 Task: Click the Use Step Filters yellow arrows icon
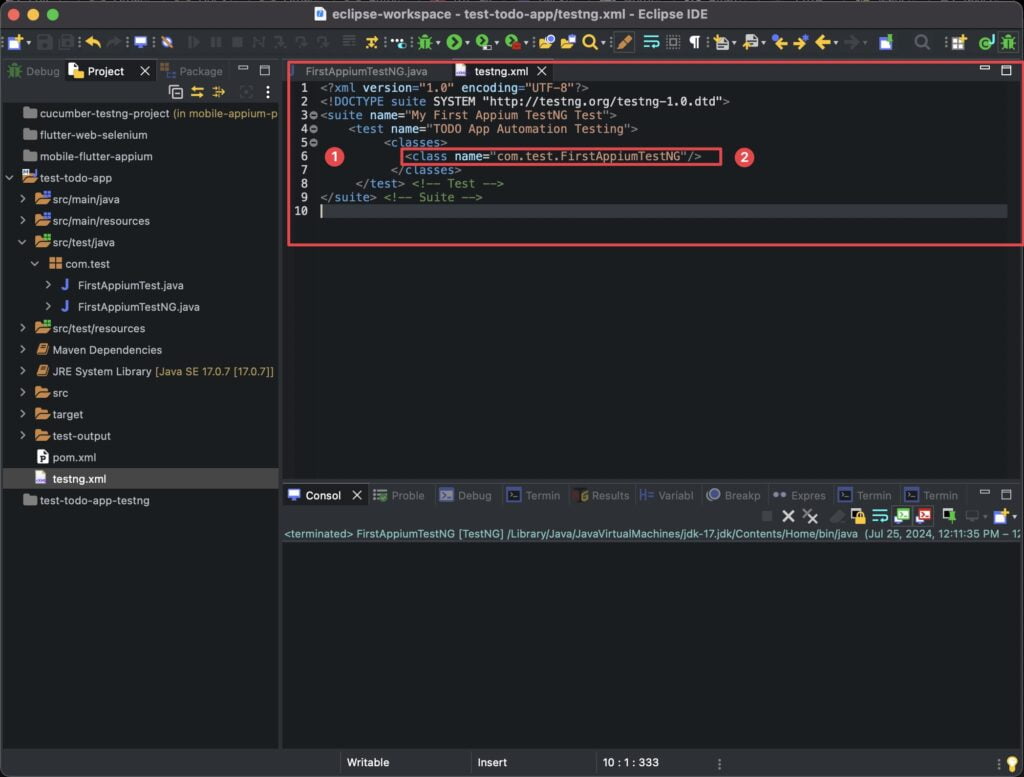point(372,42)
